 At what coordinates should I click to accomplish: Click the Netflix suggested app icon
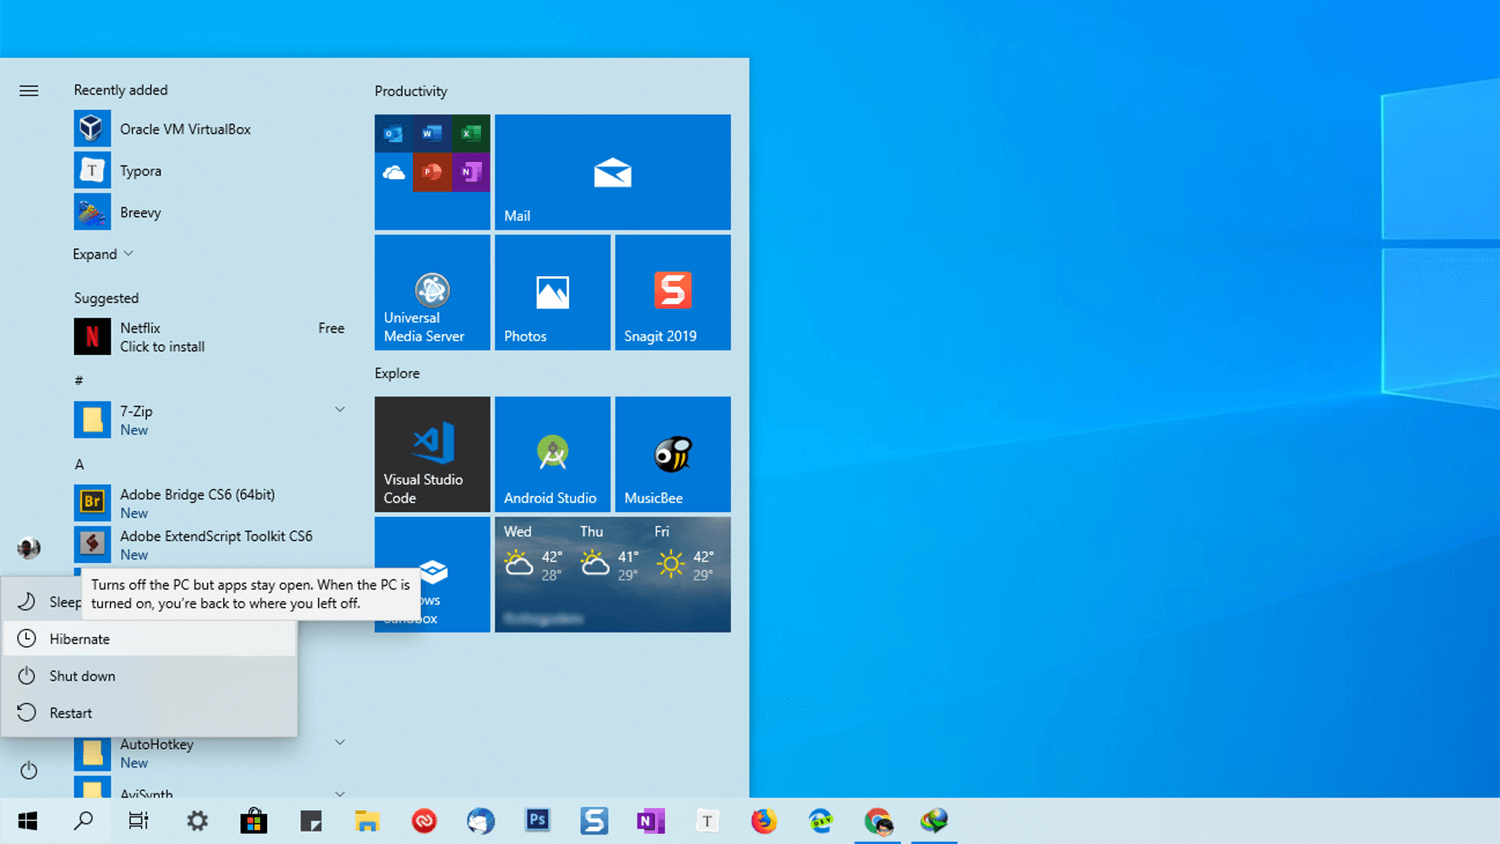click(92, 337)
